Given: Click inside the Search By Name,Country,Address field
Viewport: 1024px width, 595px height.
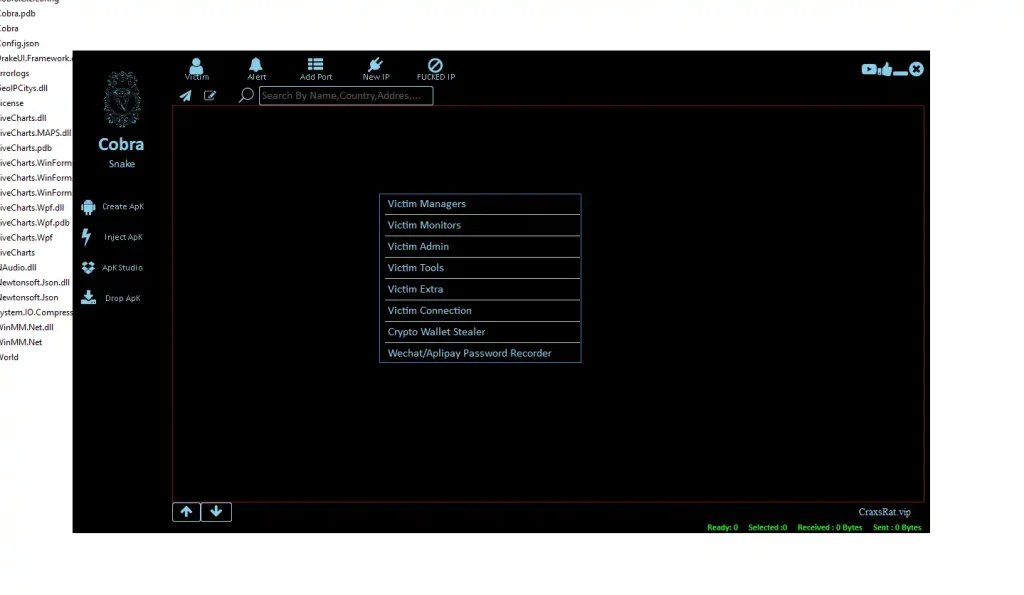Looking at the screenshot, I should click(x=345, y=95).
